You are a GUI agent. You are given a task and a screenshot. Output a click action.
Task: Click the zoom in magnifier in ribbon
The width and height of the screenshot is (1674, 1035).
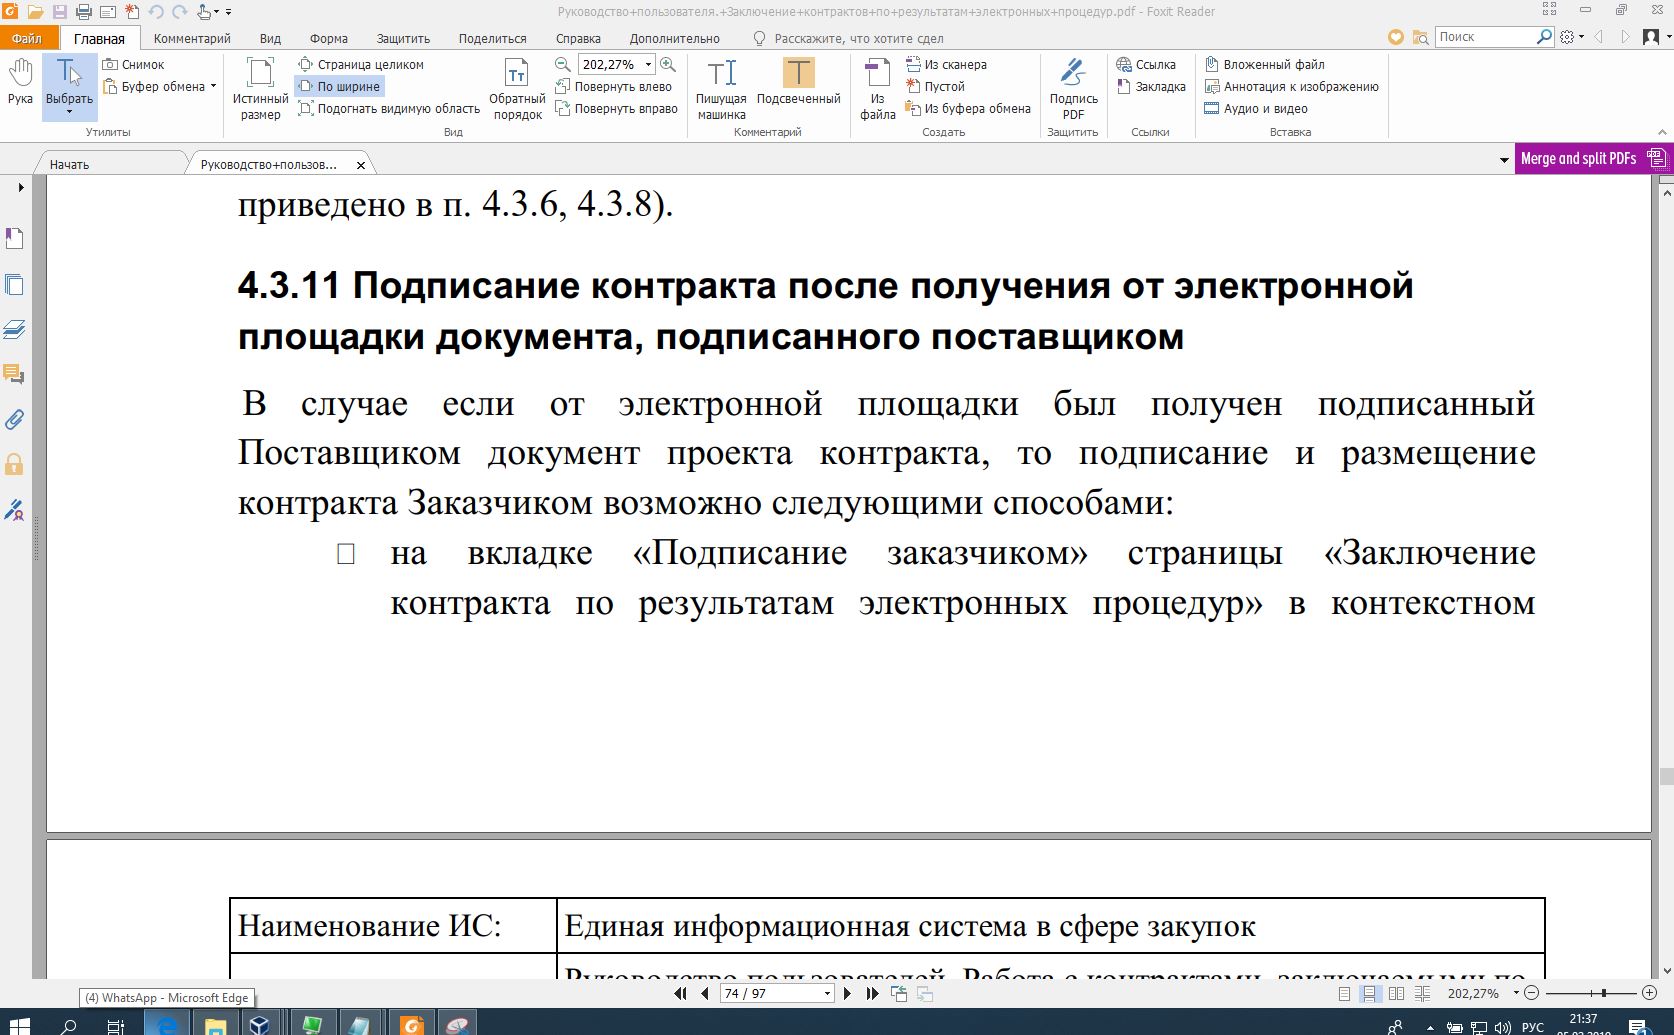pos(668,64)
